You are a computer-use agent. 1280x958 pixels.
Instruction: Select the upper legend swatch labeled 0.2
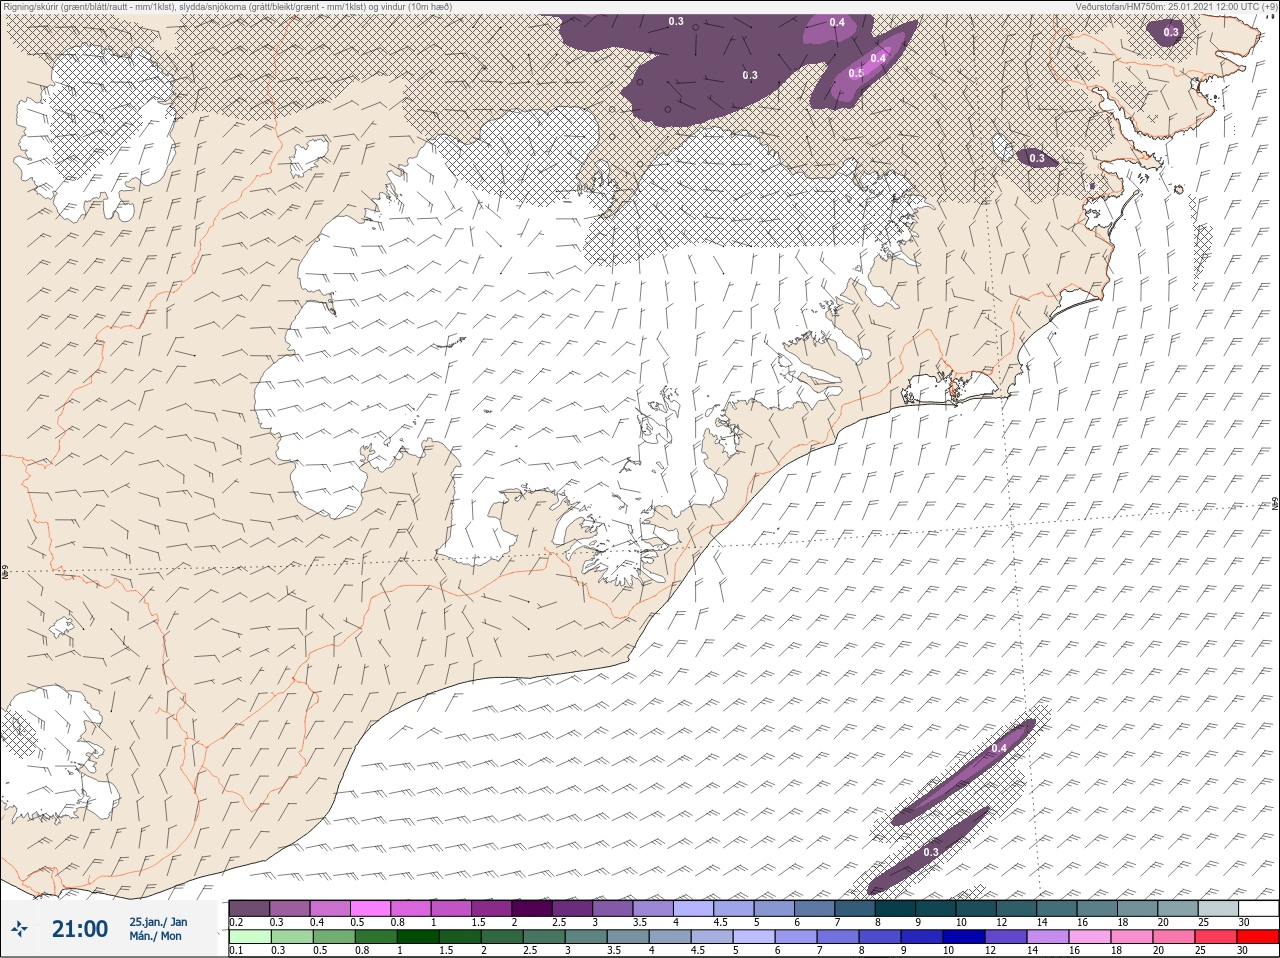click(249, 908)
